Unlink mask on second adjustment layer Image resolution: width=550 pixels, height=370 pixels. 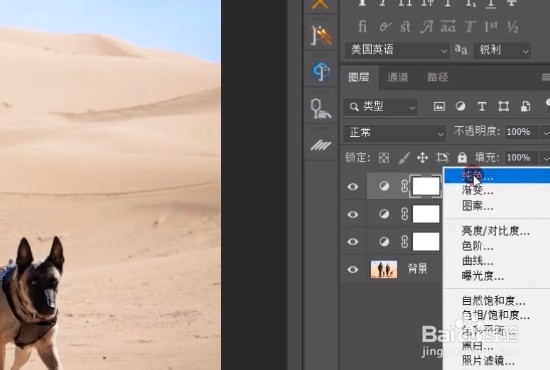click(404, 214)
